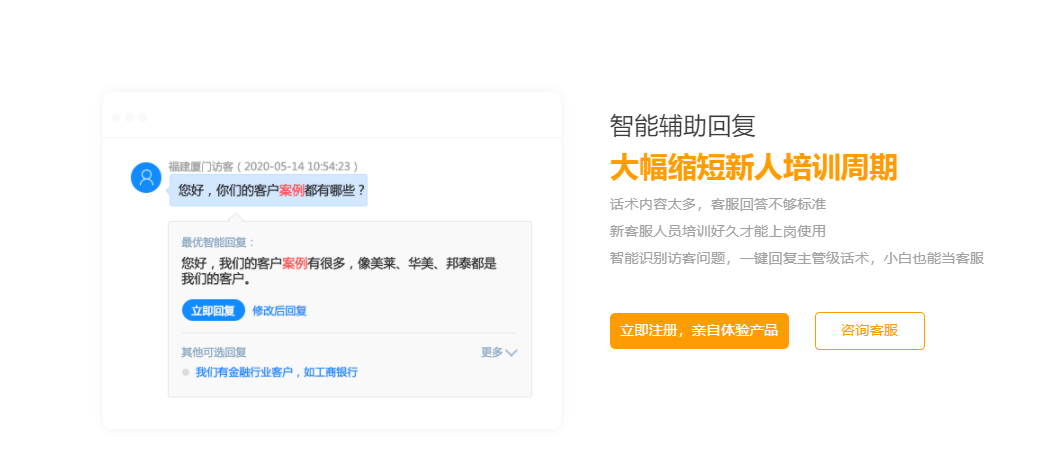Click the blue 立即回复 button
Screen dimensions: 1059x468
pos(213,311)
